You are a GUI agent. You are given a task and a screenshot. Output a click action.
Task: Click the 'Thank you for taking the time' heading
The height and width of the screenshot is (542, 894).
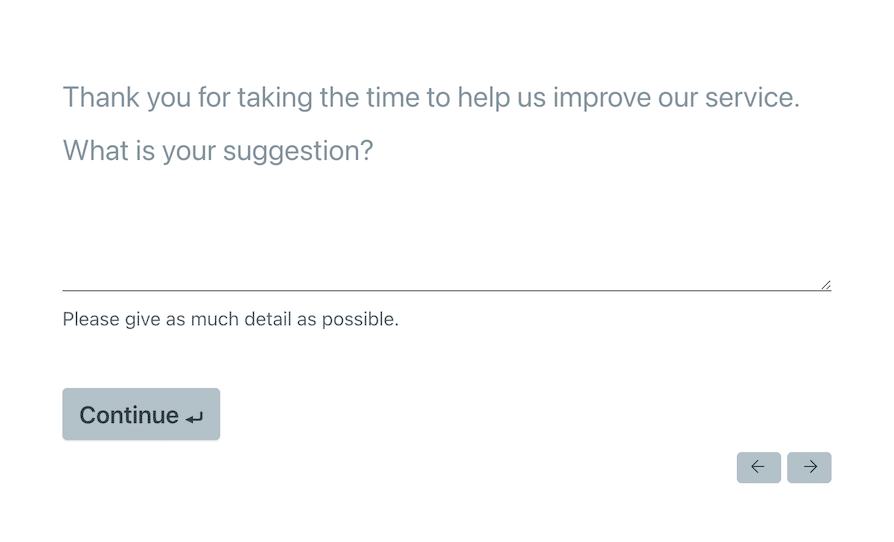tap(431, 97)
